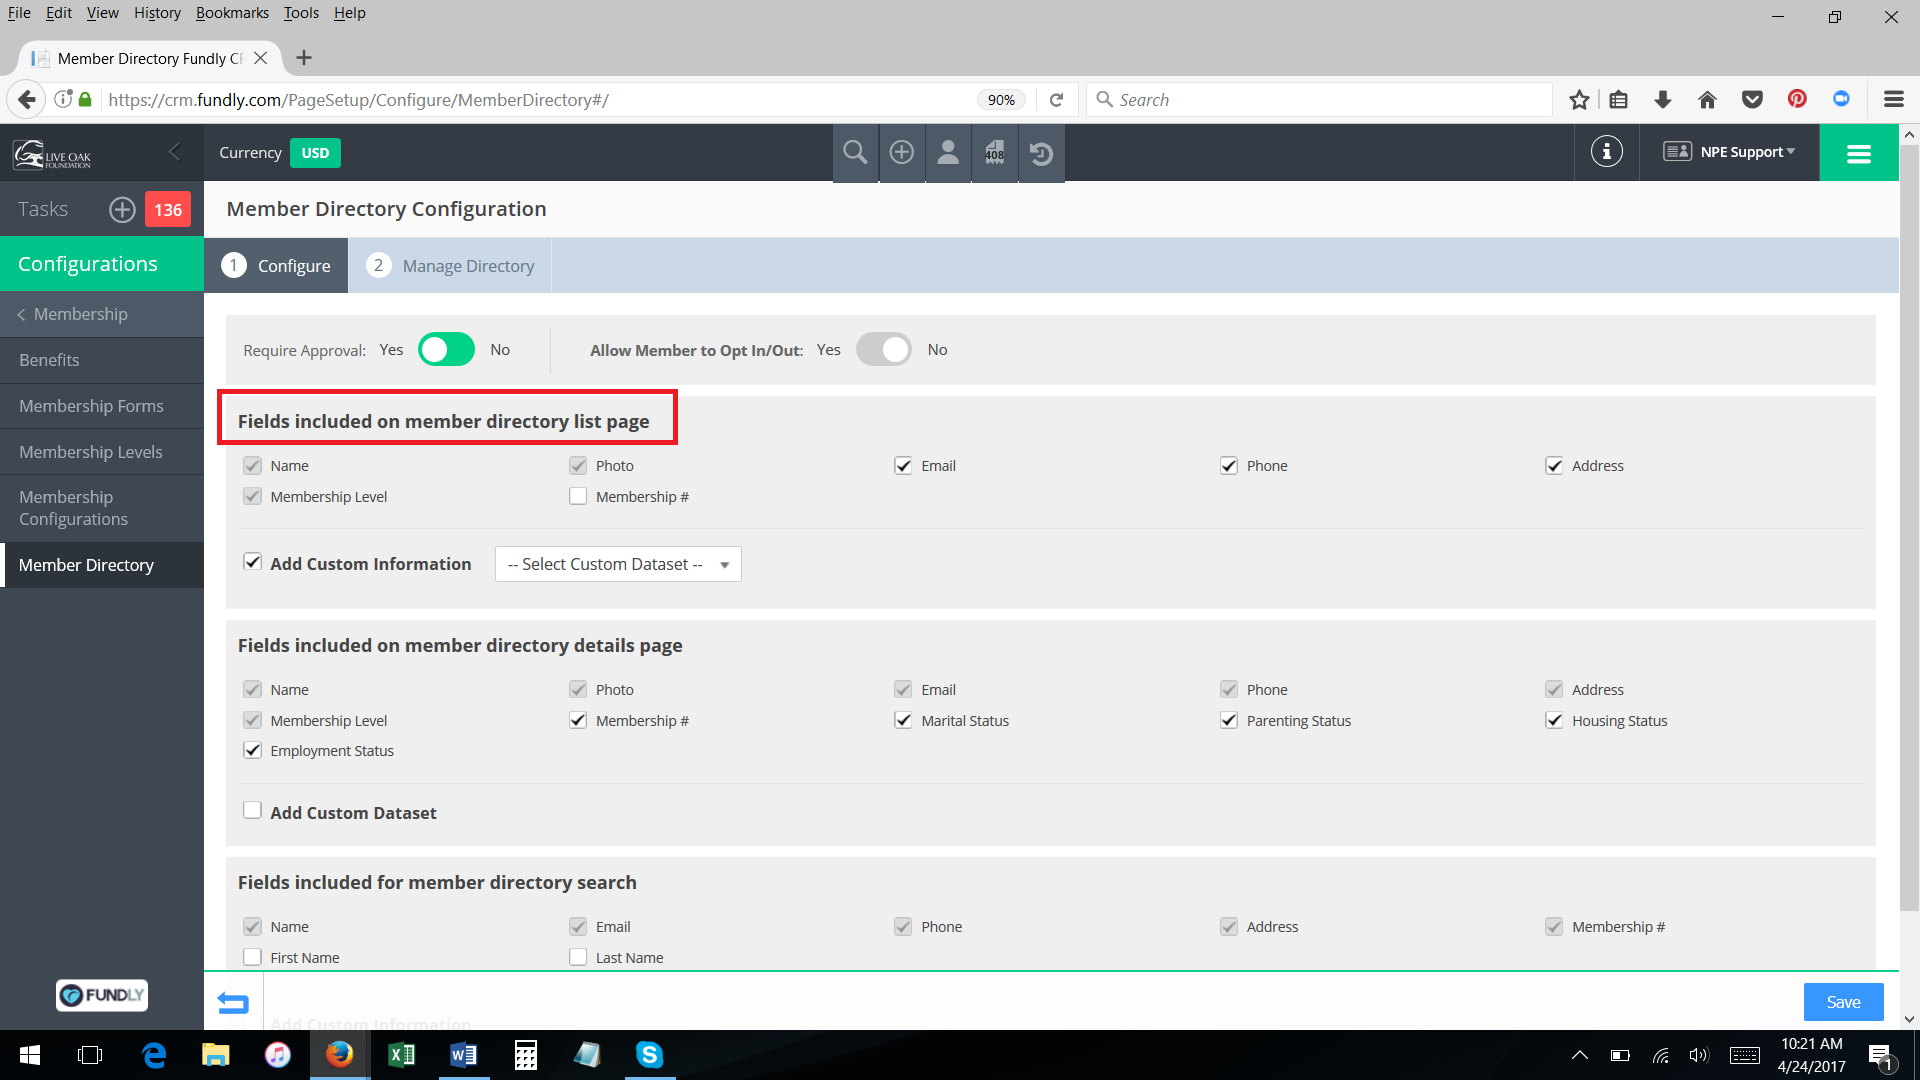The image size is (1920, 1080).
Task: Open the Windows Start button
Action: click(x=30, y=1055)
